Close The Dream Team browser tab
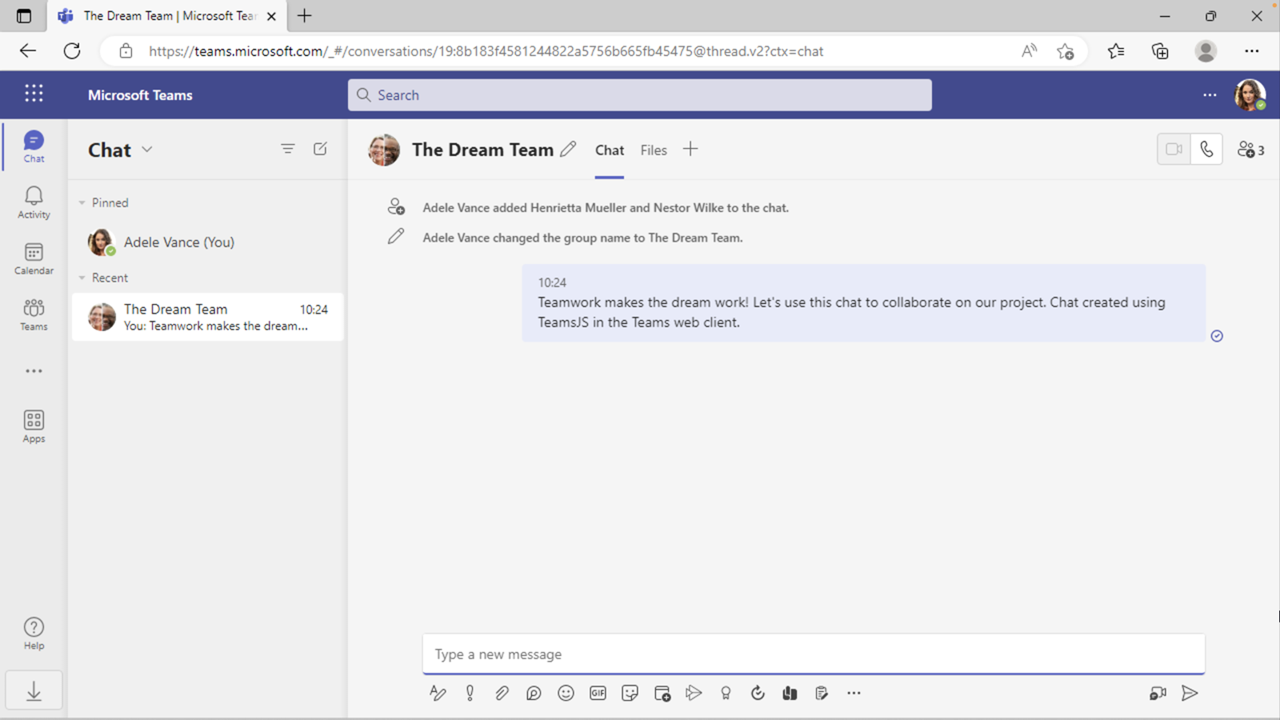This screenshot has width=1280, height=720. [271, 16]
